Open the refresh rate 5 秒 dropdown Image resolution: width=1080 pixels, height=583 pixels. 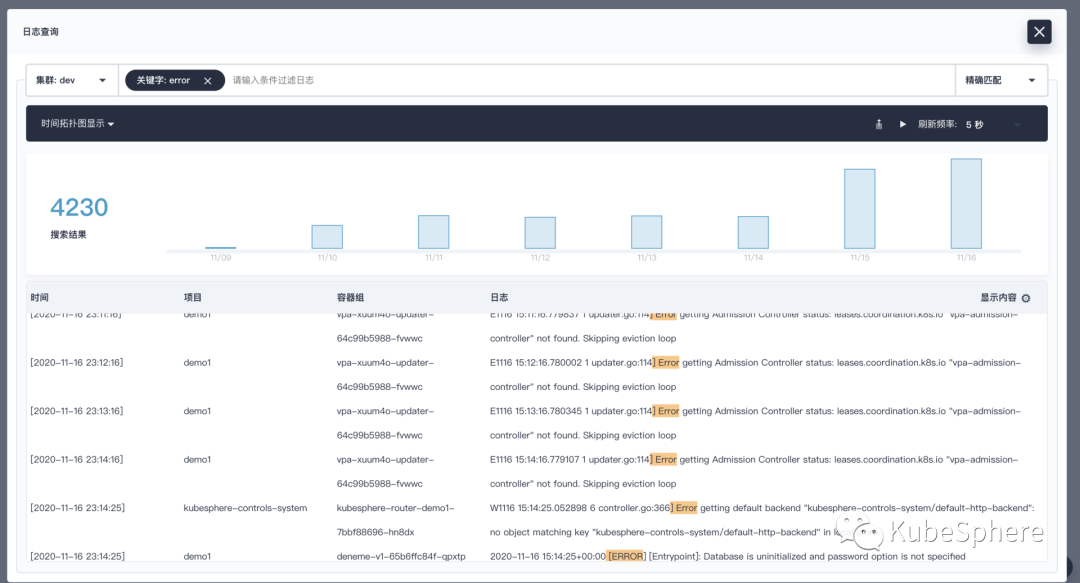coord(993,124)
